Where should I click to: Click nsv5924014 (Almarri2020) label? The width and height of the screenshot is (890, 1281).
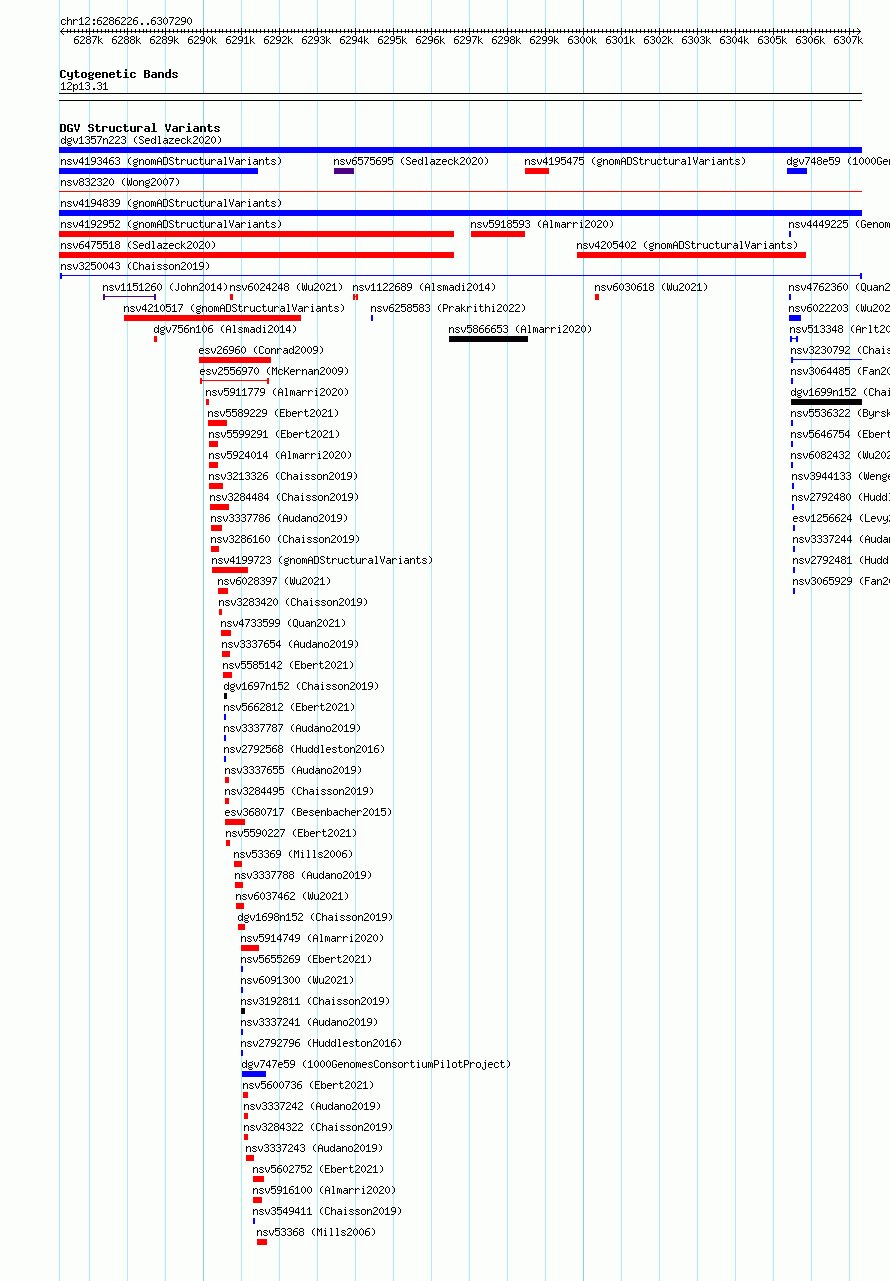280,455
